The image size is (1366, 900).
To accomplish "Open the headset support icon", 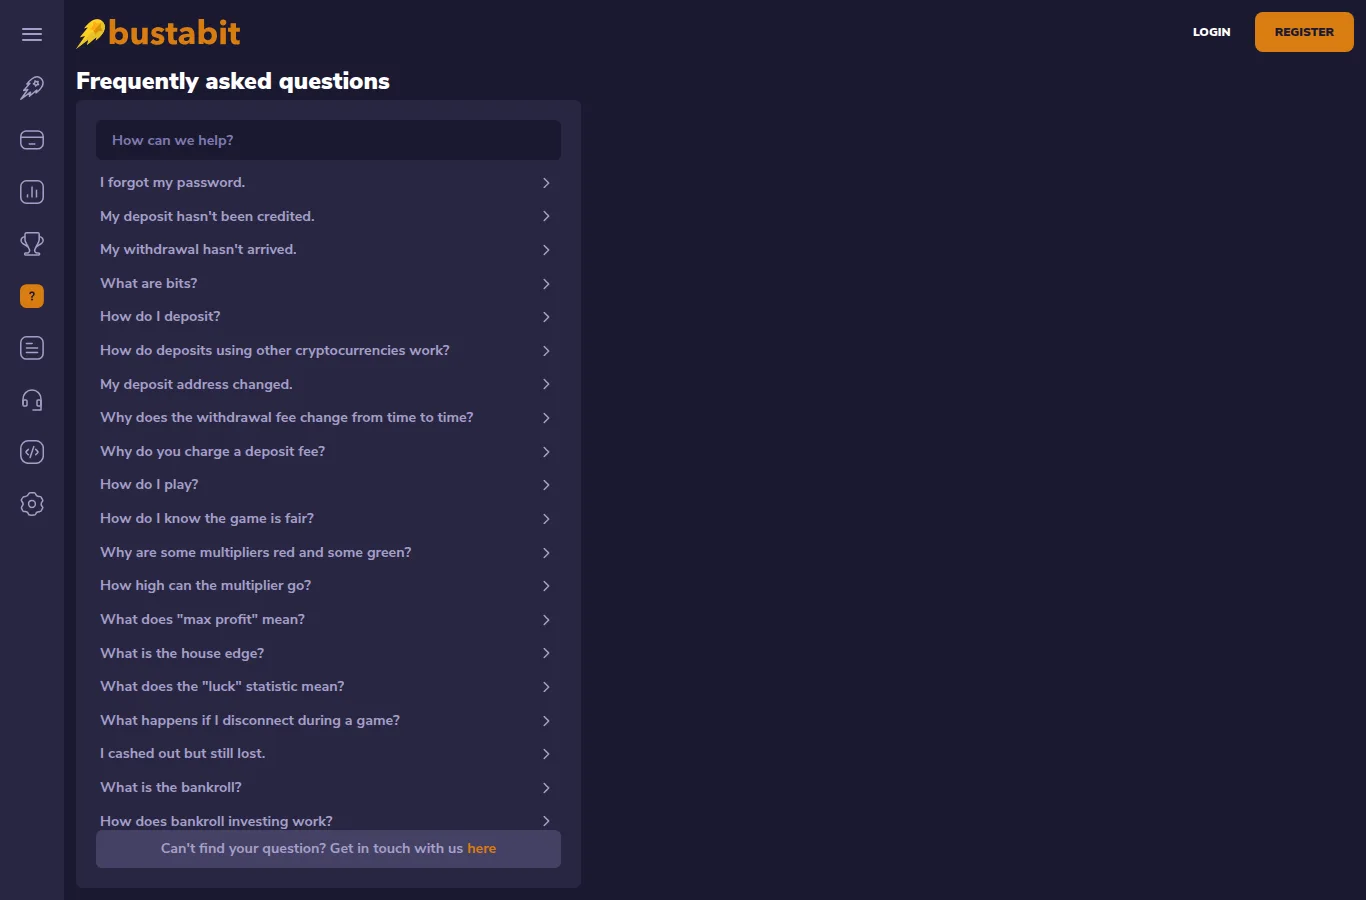I will pyautogui.click(x=32, y=400).
